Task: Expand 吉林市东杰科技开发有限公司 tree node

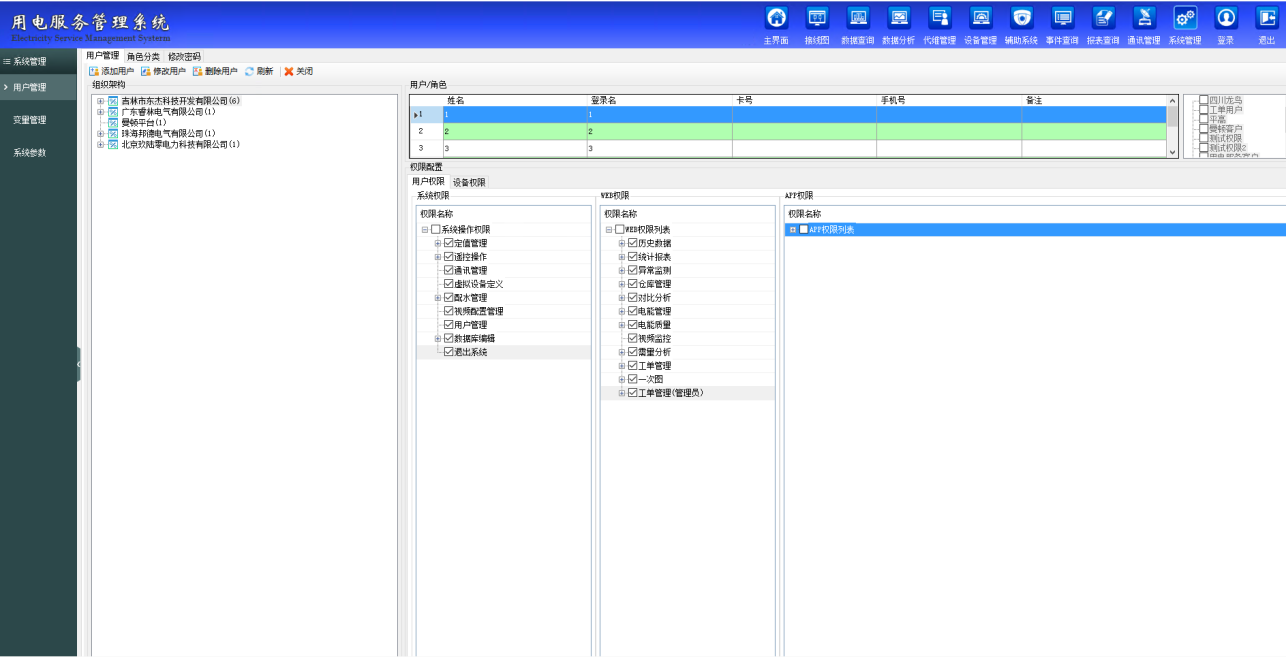Action: (x=100, y=101)
